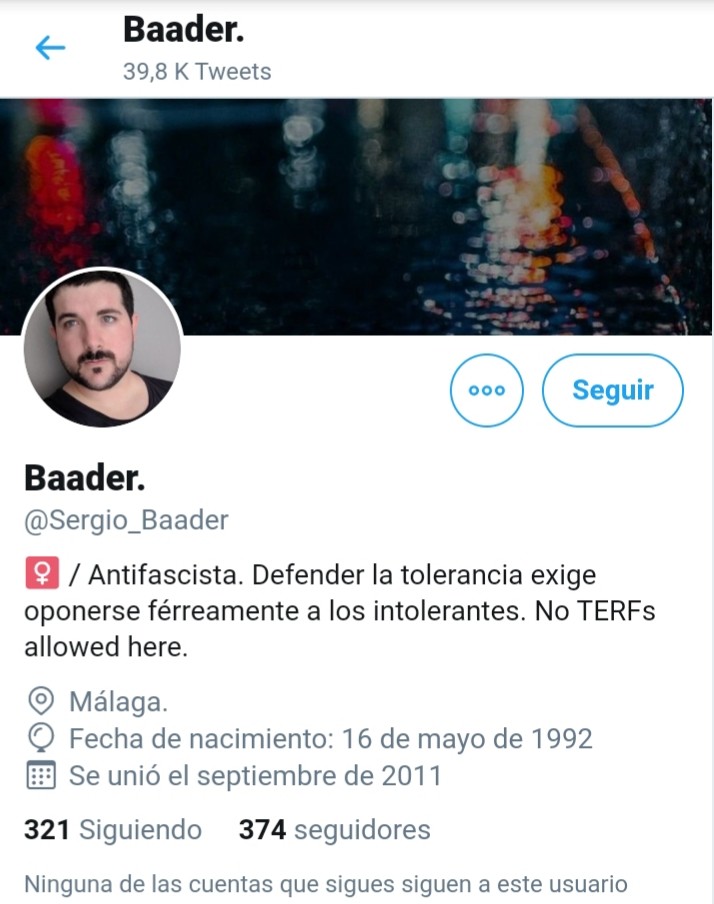Click the Ninguna de las cuentas notice
The width and height of the screenshot is (714, 904).
point(326,884)
